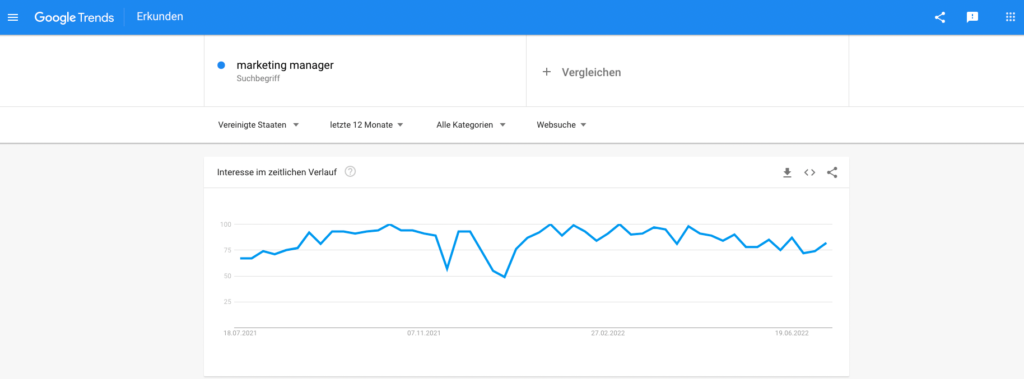Expand the Websuche search type dropdown
The height and width of the screenshot is (379, 1024).
click(562, 125)
